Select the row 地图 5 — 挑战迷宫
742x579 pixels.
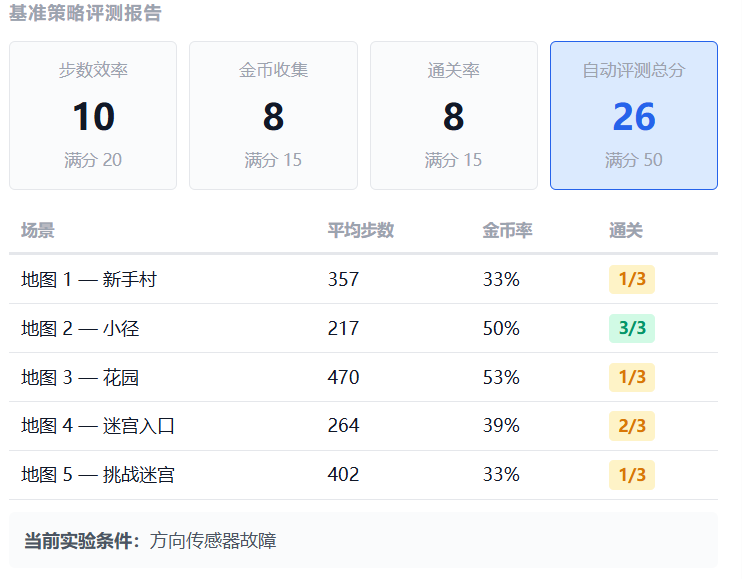click(x=363, y=474)
